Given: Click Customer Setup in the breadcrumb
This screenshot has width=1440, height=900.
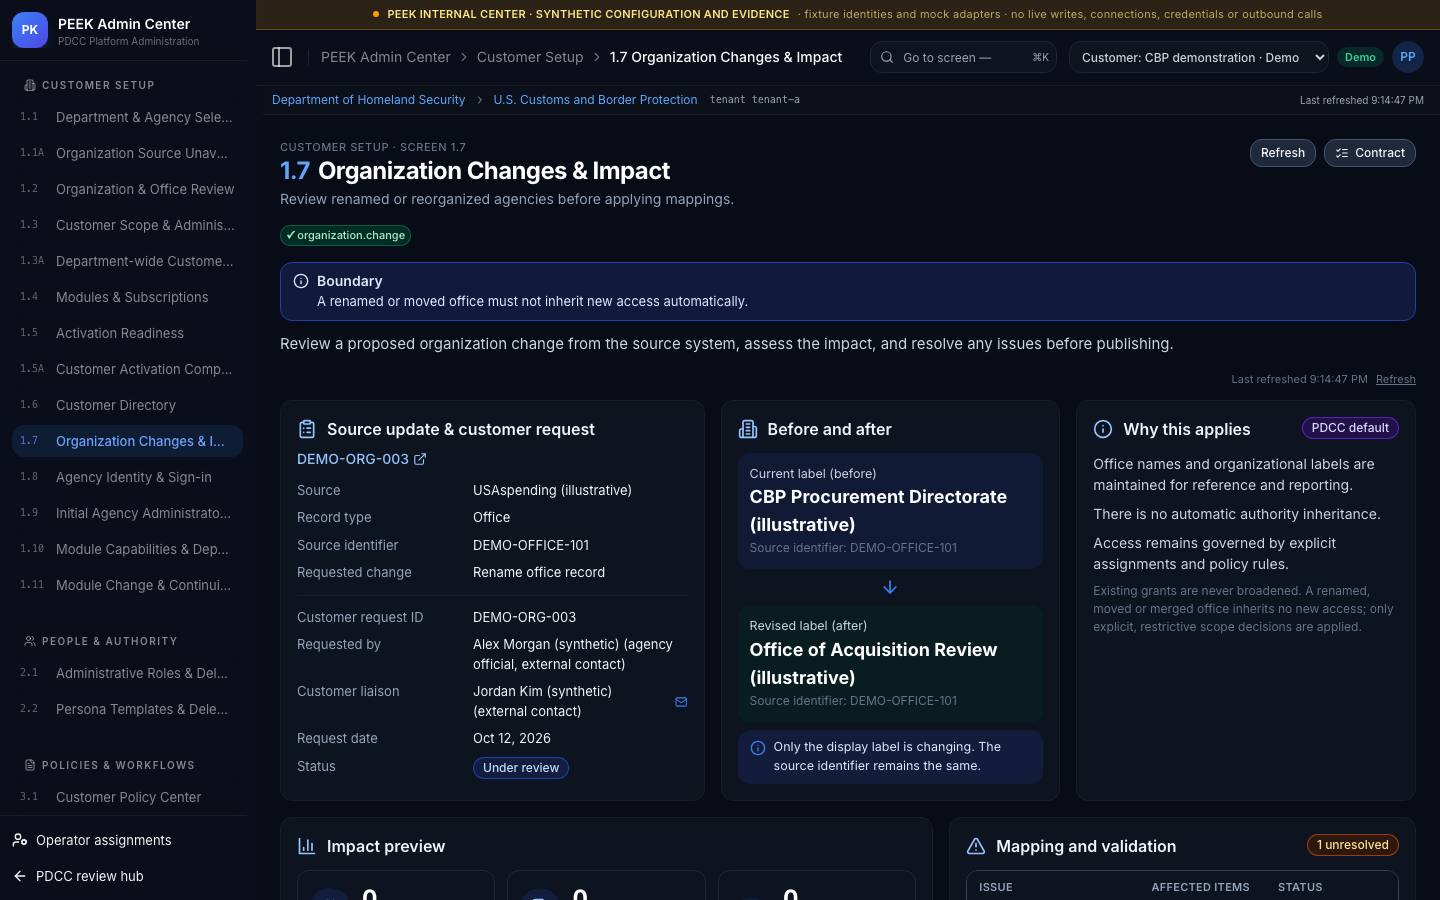Looking at the screenshot, I should (x=530, y=57).
